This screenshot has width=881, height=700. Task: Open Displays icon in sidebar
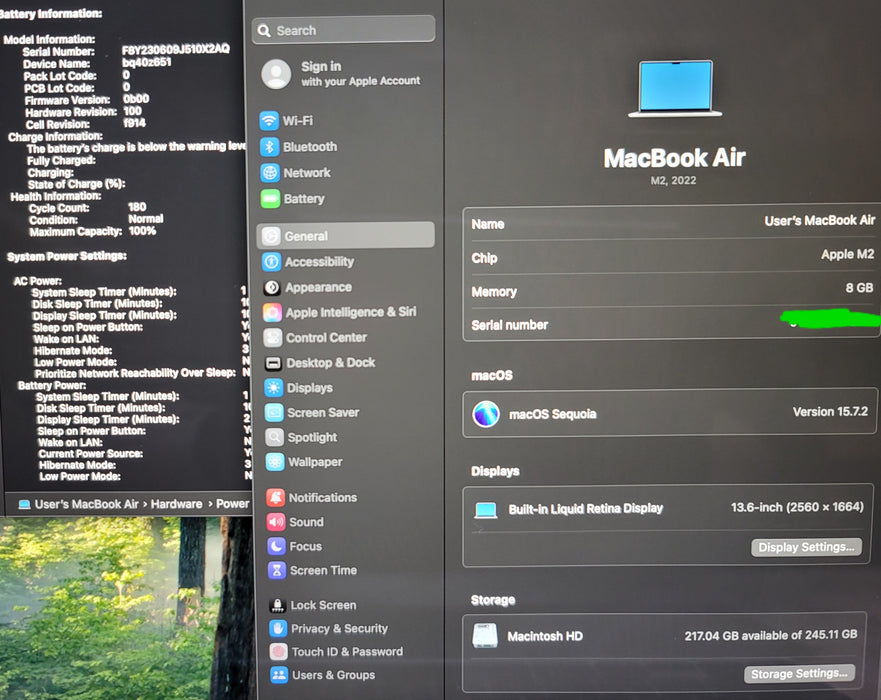[x=274, y=388]
